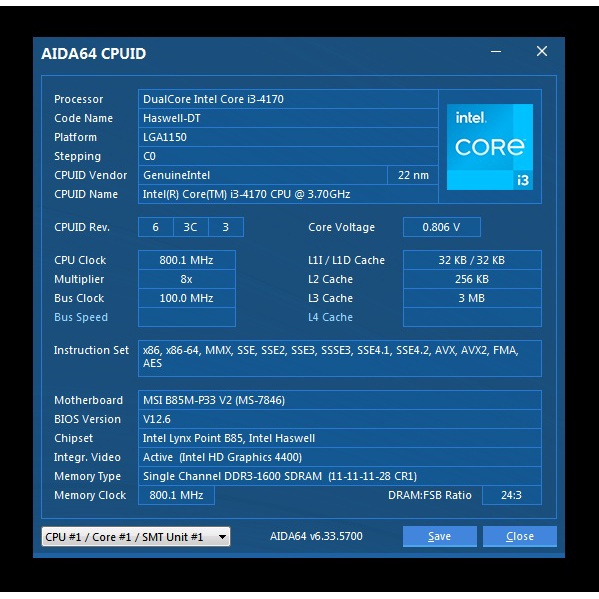The height and width of the screenshot is (599, 599).
Task: Select the Processor value DualCore Intel Core i3-4170
Action: point(288,99)
